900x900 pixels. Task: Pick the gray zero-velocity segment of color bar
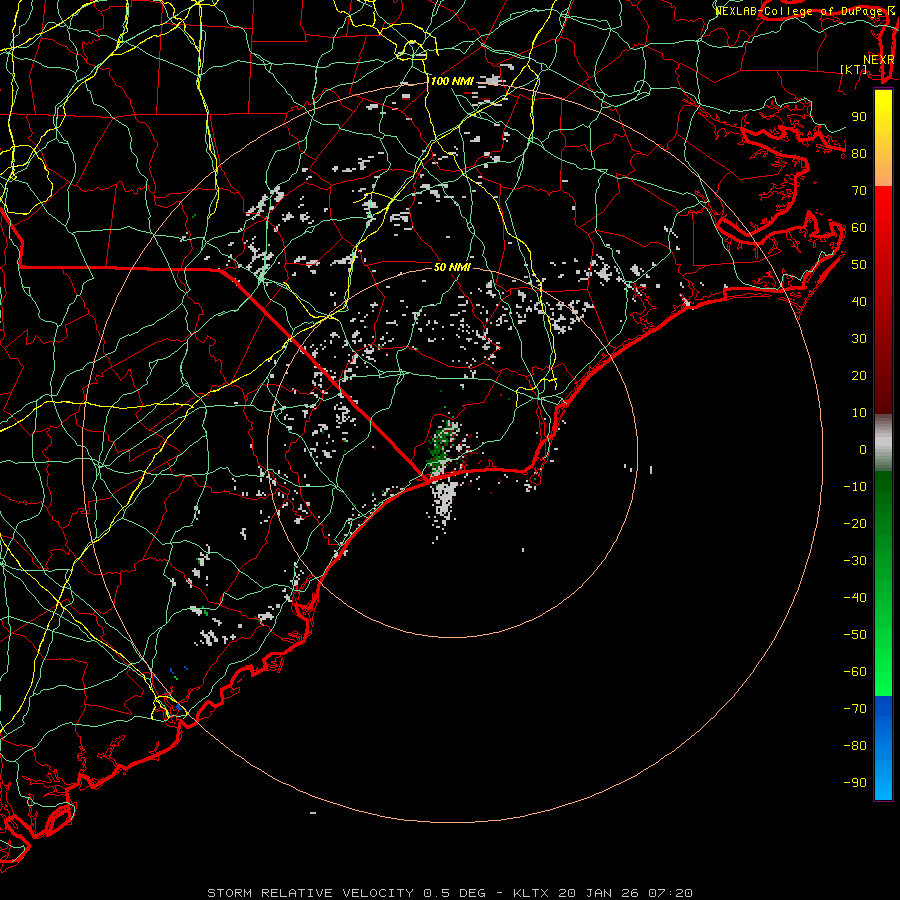(x=883, y=443)
